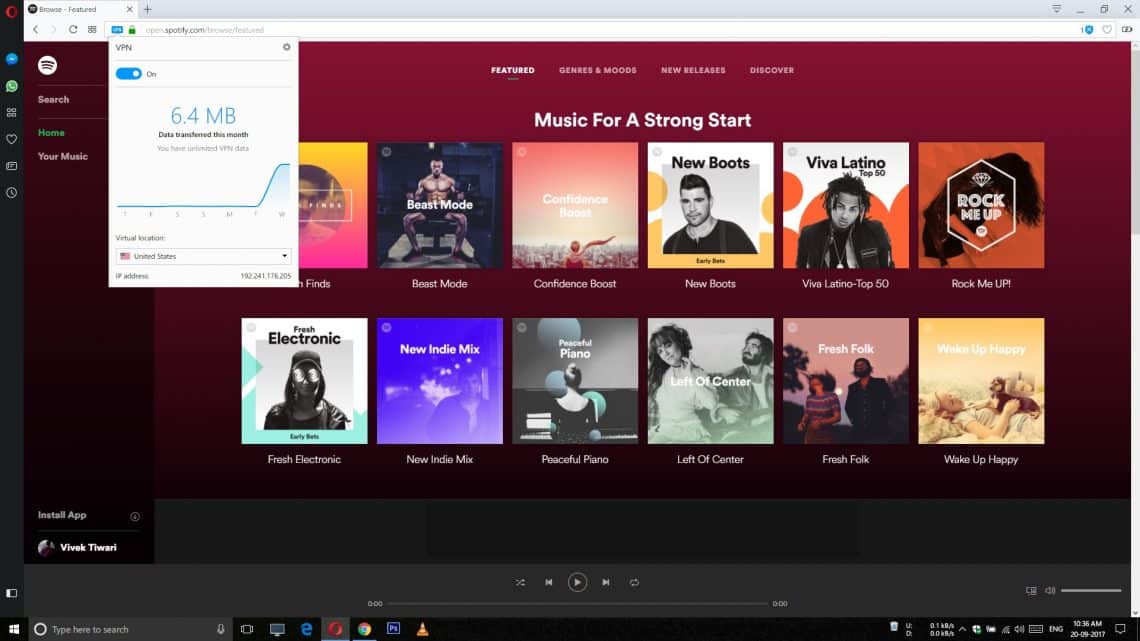Click the playback progress bar

(577, 603)
